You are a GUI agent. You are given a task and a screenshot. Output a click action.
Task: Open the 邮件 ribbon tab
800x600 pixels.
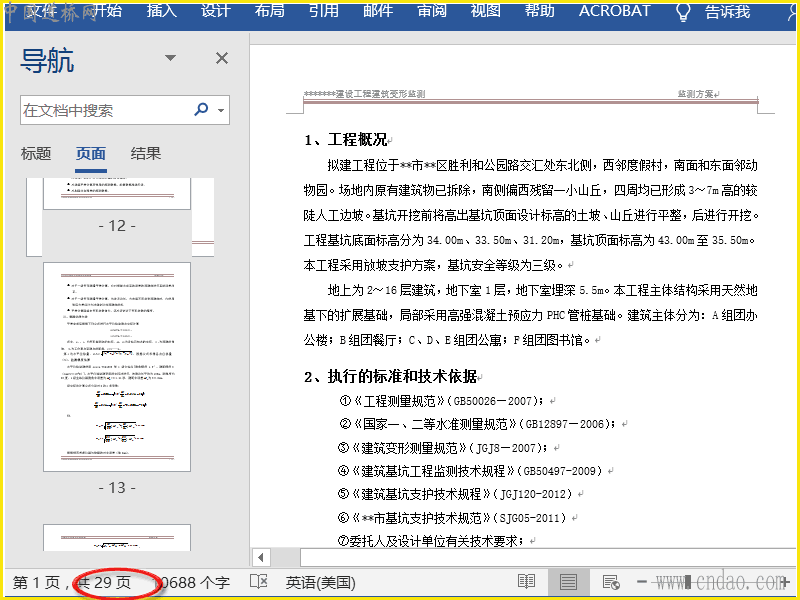click(378, 11)
